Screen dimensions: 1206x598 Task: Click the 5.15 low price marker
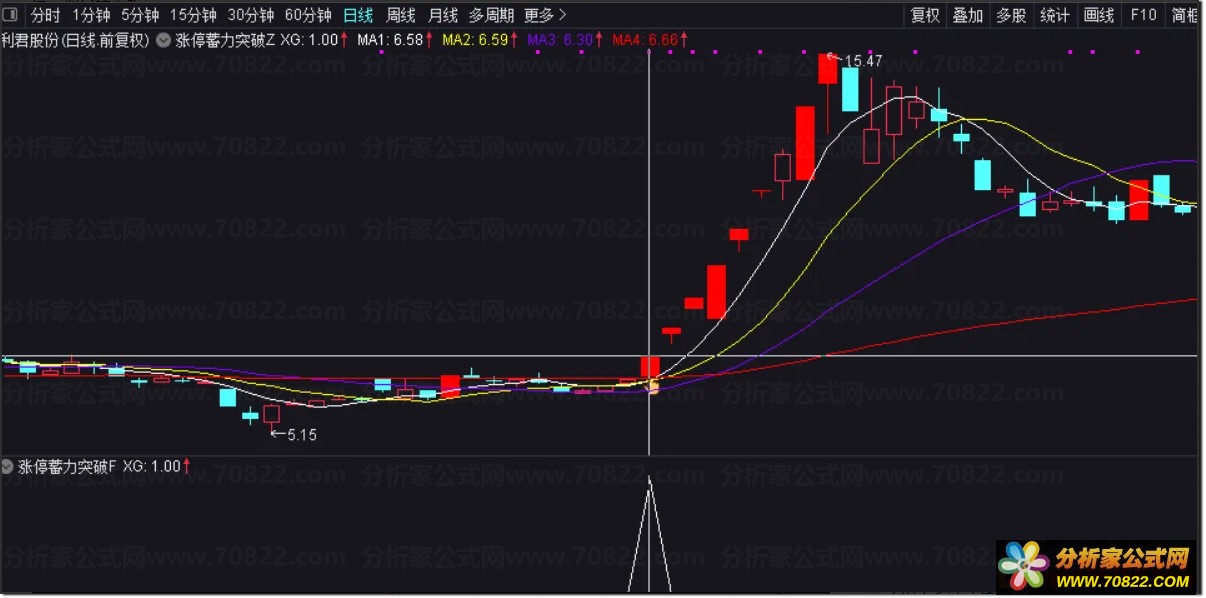pos(302,435)
